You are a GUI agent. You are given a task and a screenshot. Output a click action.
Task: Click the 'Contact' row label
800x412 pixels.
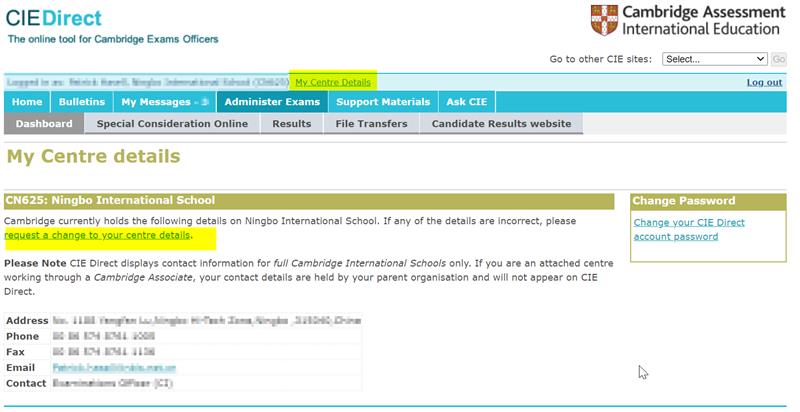click(26, 383)
